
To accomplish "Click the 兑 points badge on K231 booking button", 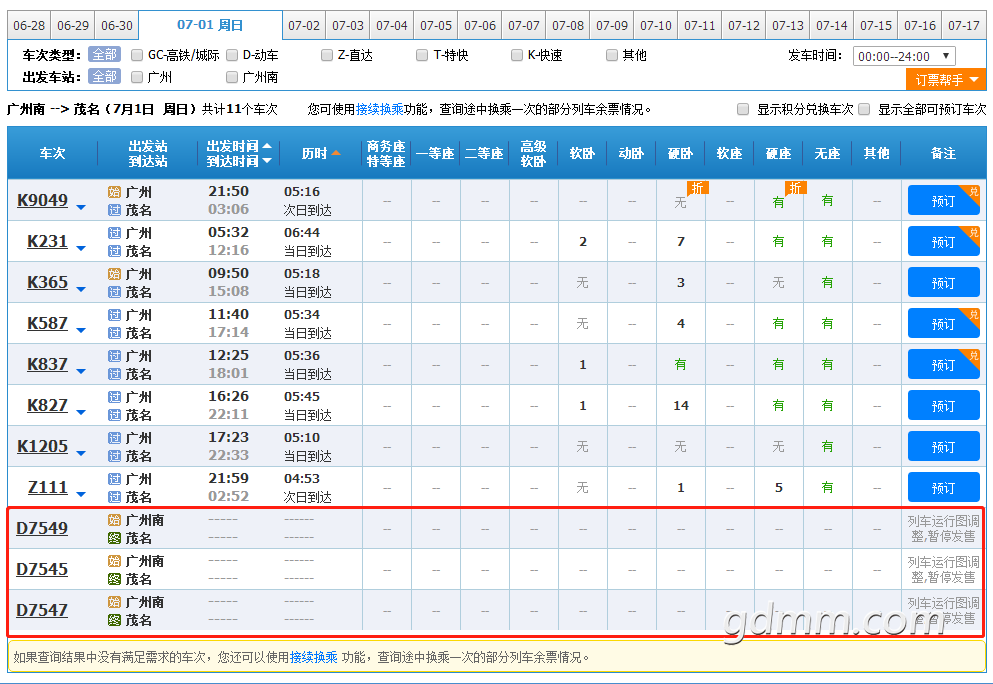I will coord(973,232).
